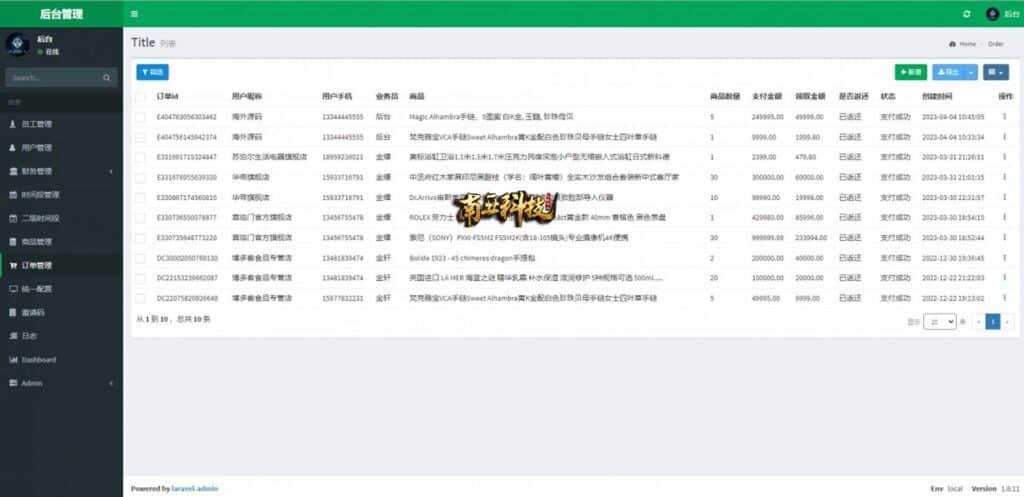The width and height of the screenshot is (1024, 497).
Task: Go to 员工管理 in the sidebar
Action: tap(36, 124)
